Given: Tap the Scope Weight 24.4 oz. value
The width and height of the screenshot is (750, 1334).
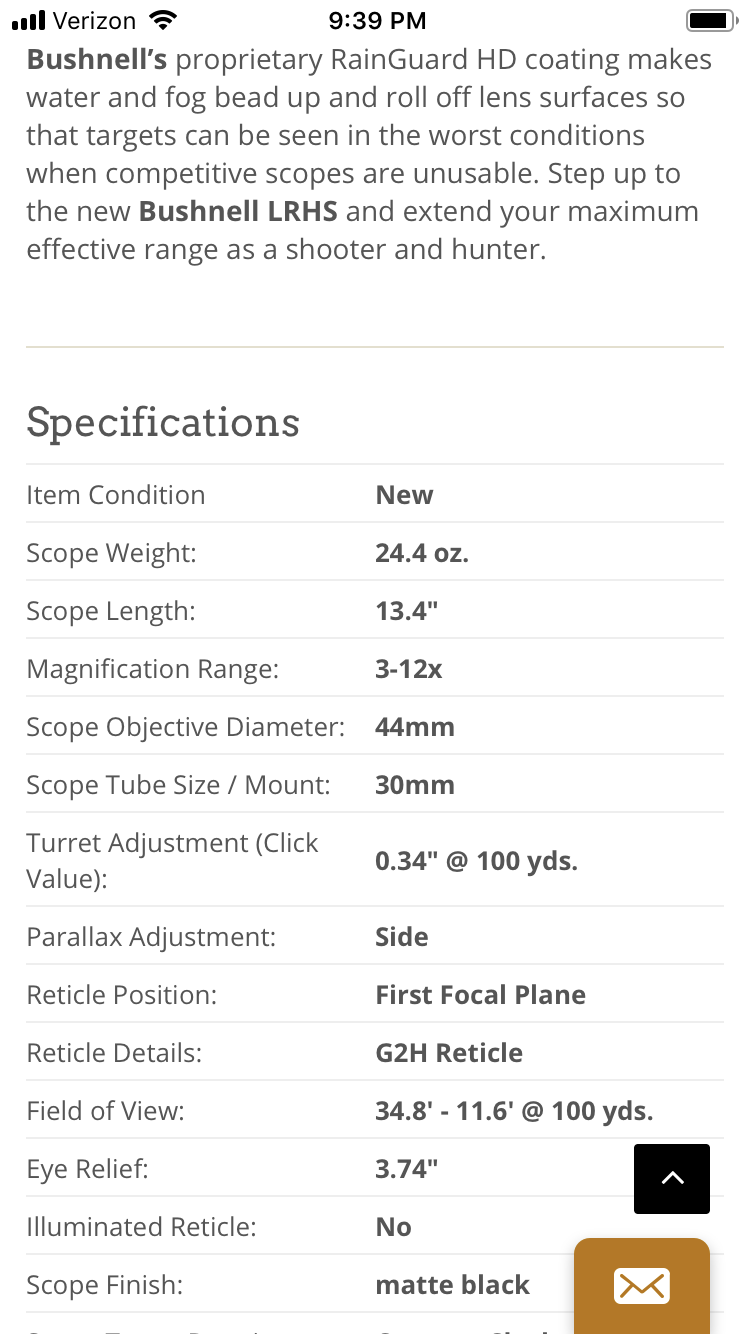Looking at the screenshot, I should pyautogui.click(x=422, y=553).
